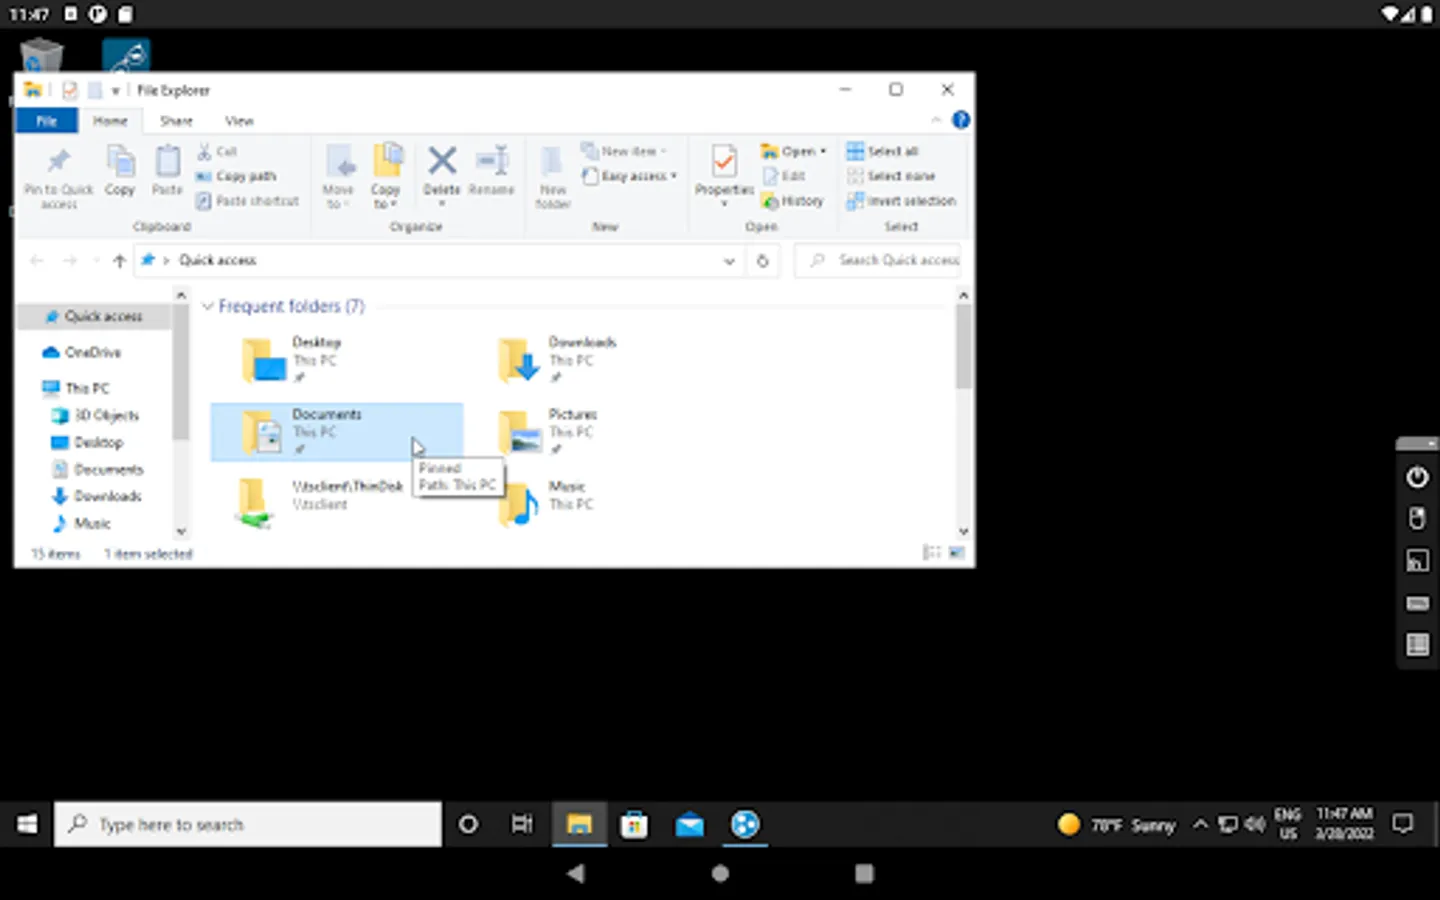Select OneDrive in the navigation pane
This screenshot has height=900, width=1440.
92,352
